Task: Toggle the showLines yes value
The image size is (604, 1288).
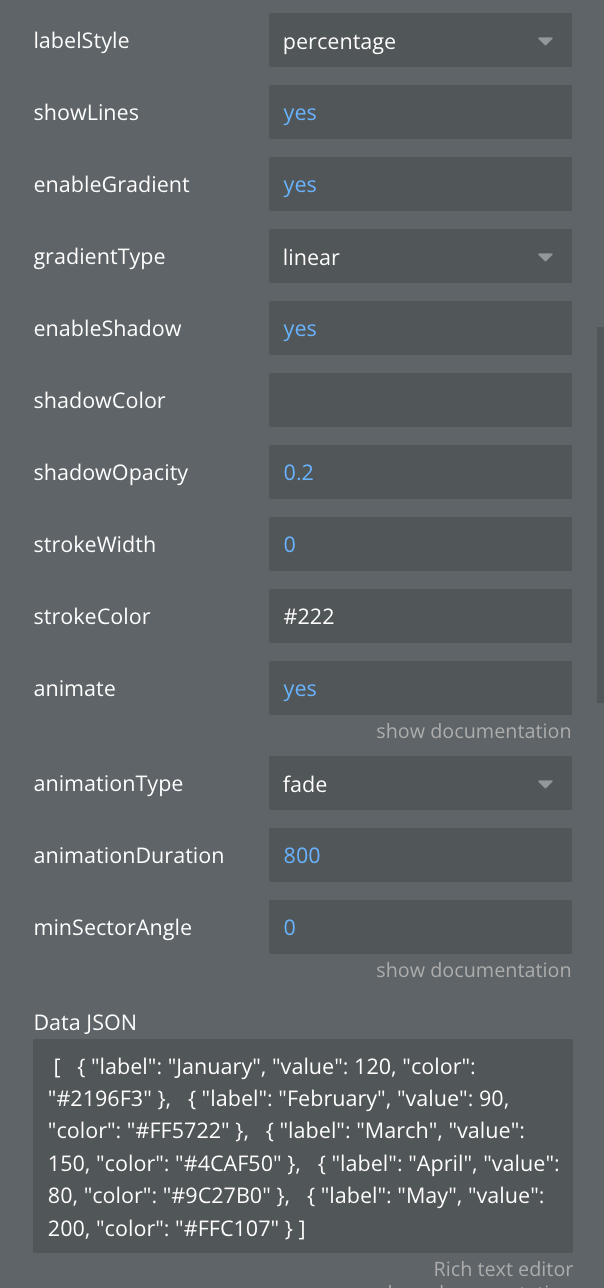Action: (419, 113)
